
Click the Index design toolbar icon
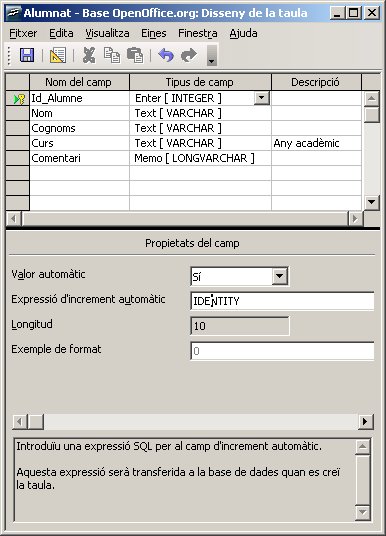pos(58,55)
